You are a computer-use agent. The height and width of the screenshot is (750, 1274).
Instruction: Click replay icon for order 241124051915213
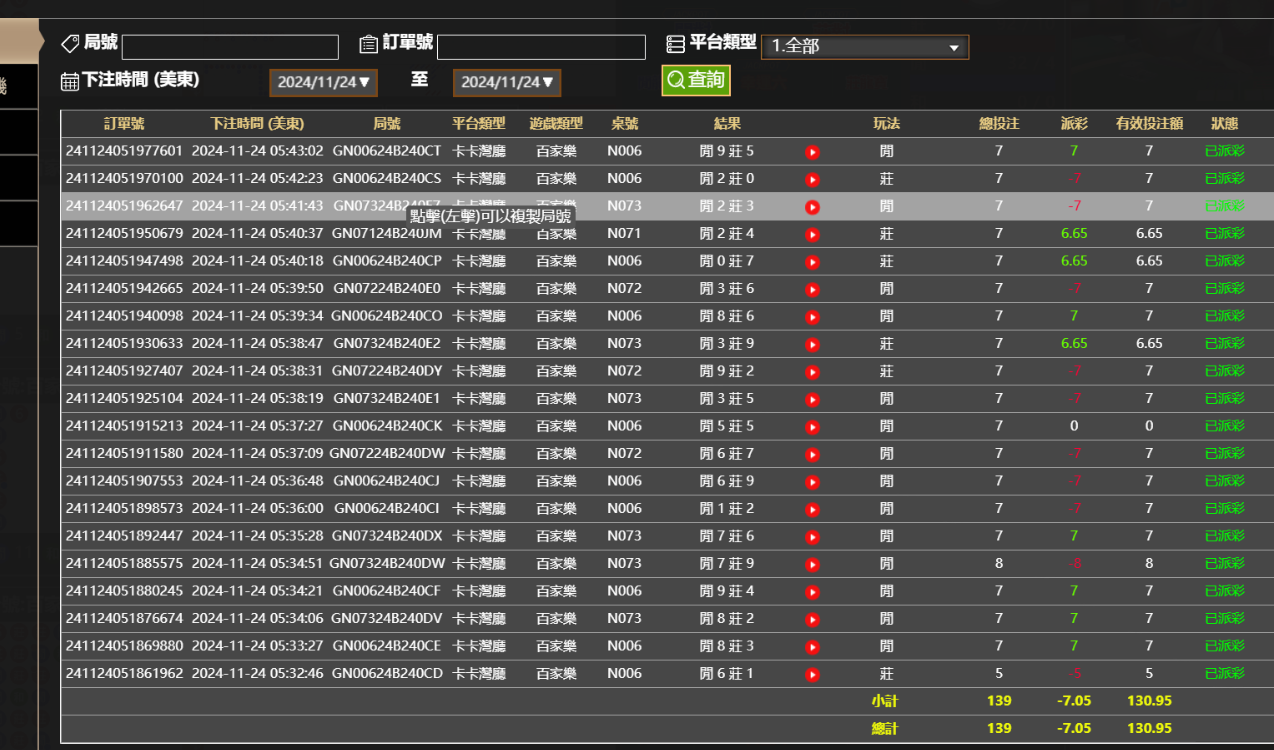[812, 427]
